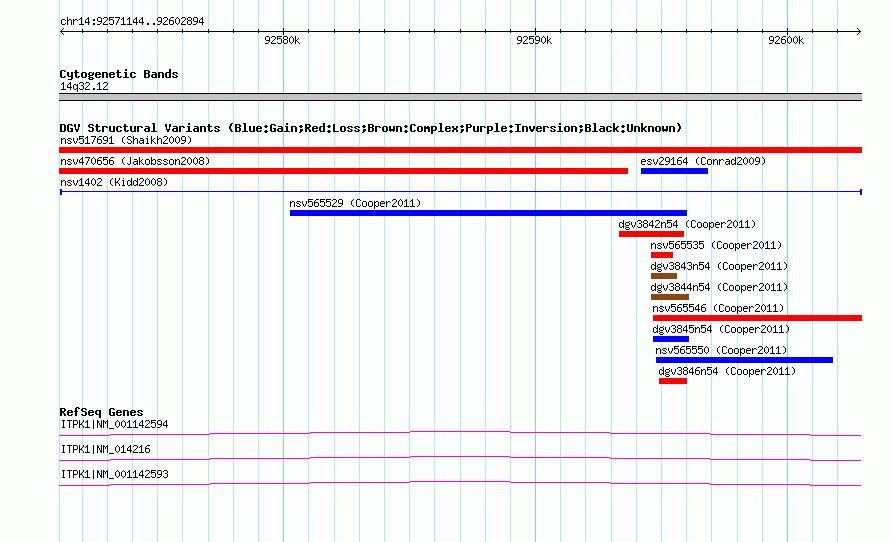Open the nsv470656 (Jakobsson2008) label
This screenshot has width=890, height=542.
[135, 161]
